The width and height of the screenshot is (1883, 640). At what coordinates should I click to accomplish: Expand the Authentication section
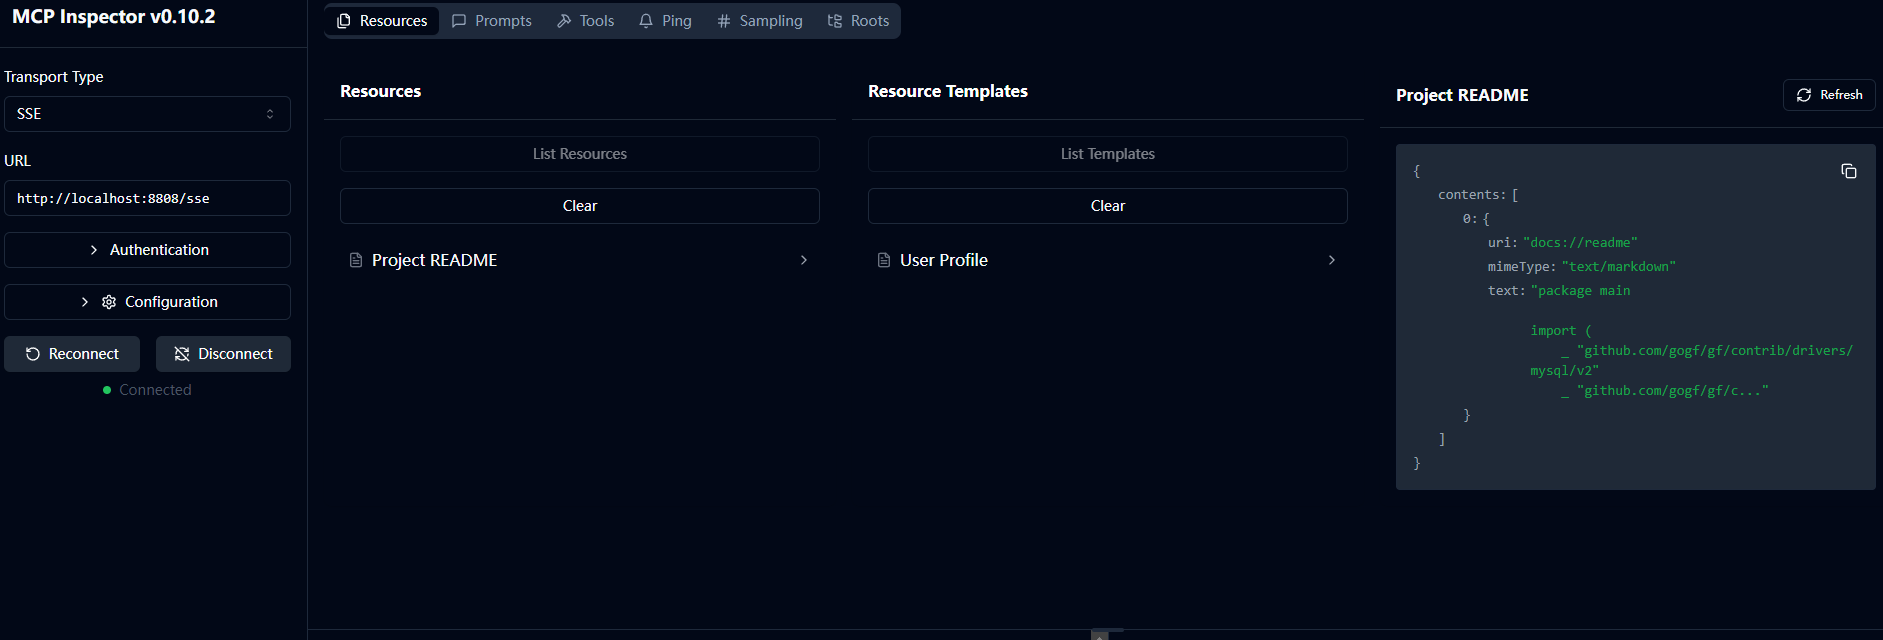coord(147,250)
